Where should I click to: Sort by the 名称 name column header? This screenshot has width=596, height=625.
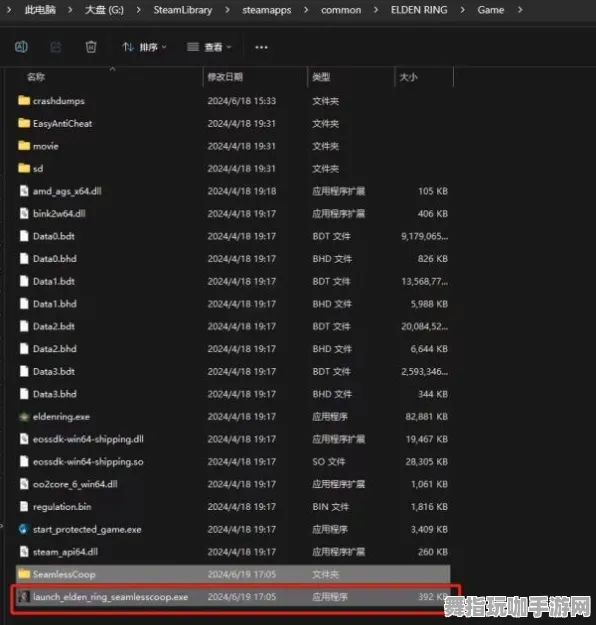[36, 77]
